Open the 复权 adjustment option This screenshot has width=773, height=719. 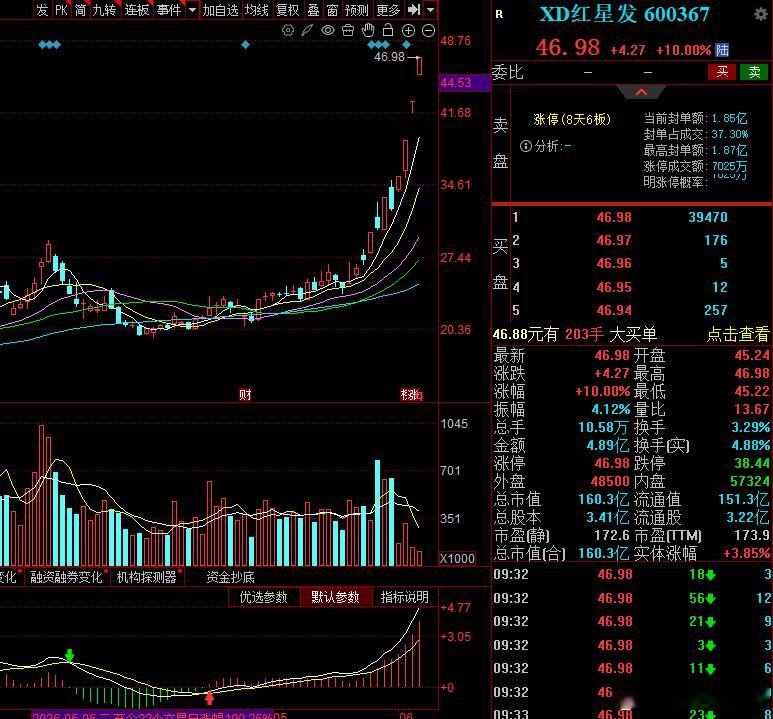[287, 10]
